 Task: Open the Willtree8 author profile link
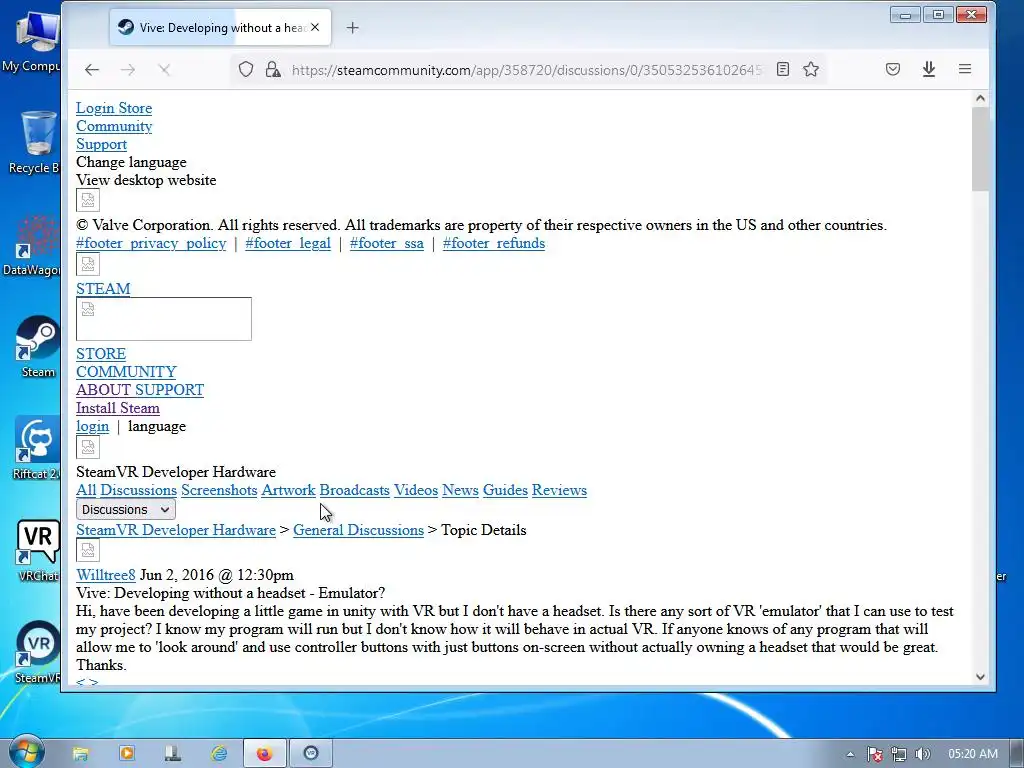pos(105,575)
